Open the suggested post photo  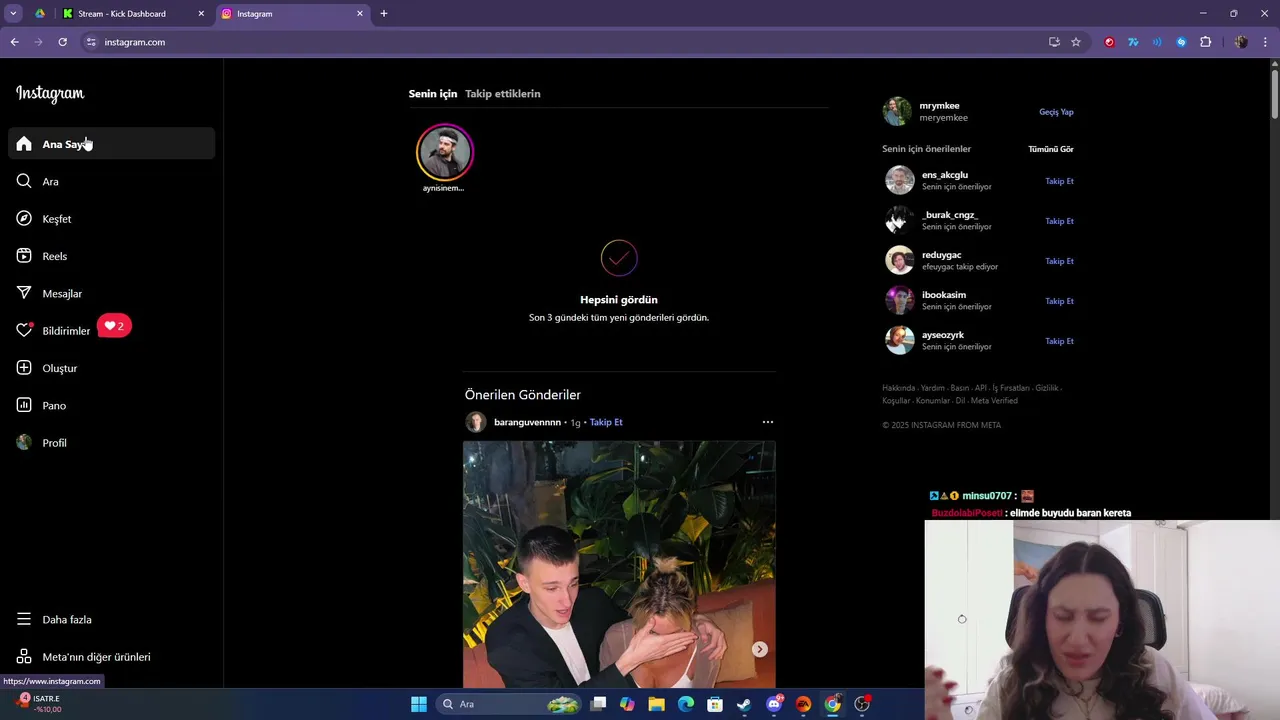tap(619, 564)
